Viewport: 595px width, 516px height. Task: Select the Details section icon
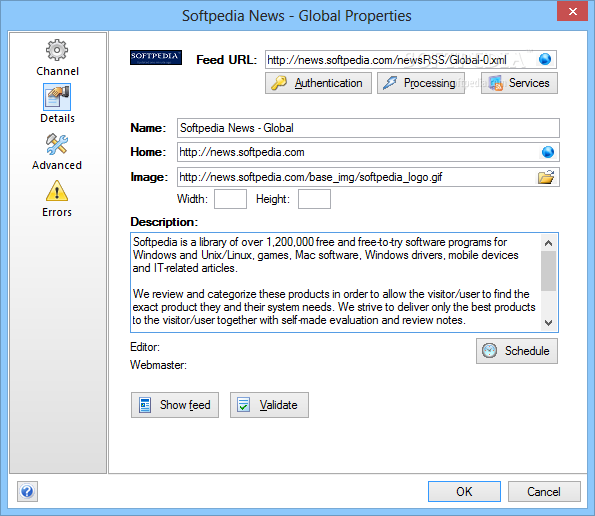(57, 97)
